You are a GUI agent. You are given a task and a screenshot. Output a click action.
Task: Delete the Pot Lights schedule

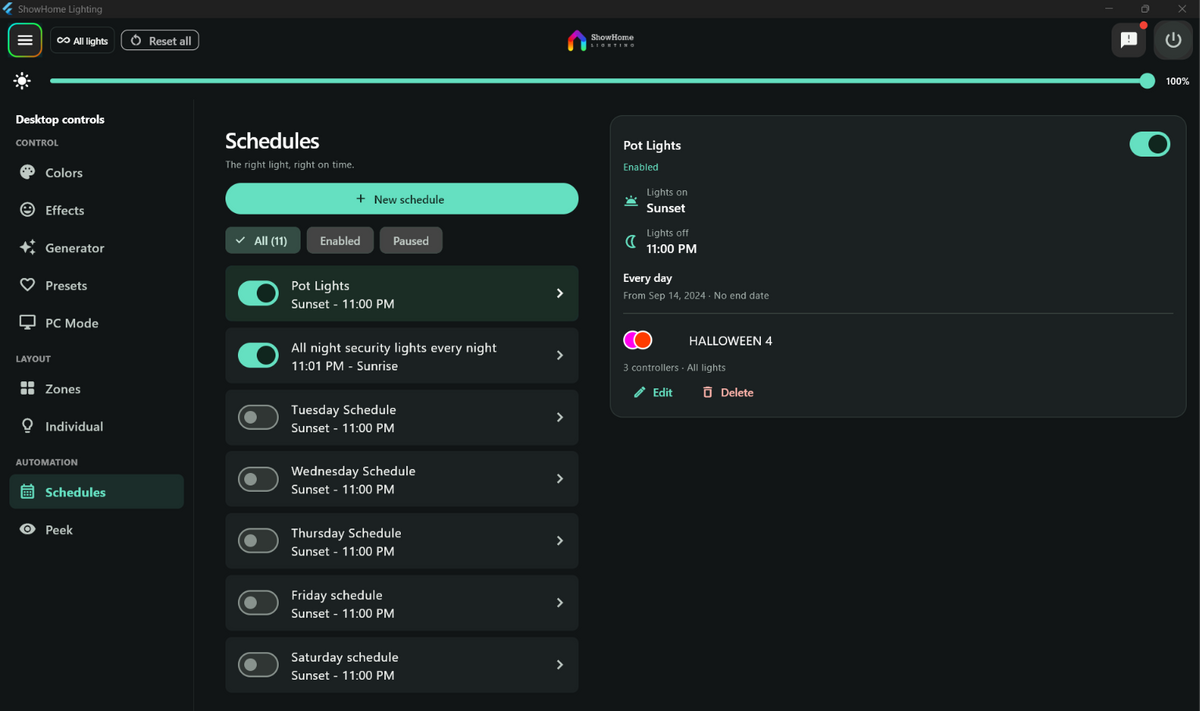(728, 392)
